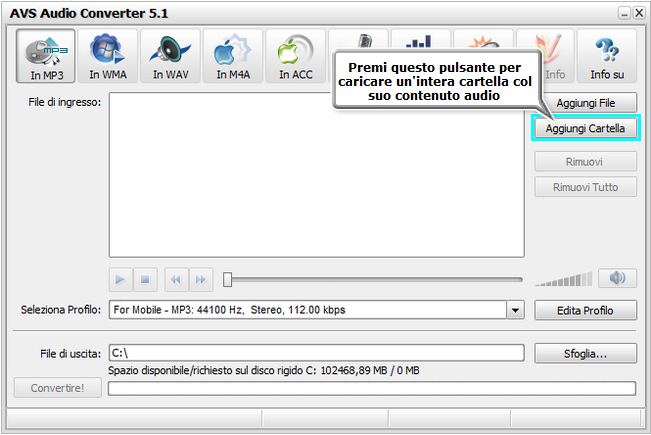651x435 pixels.
Task: Click the Rimuovi Tutto button
Action: tap(585, 187)
